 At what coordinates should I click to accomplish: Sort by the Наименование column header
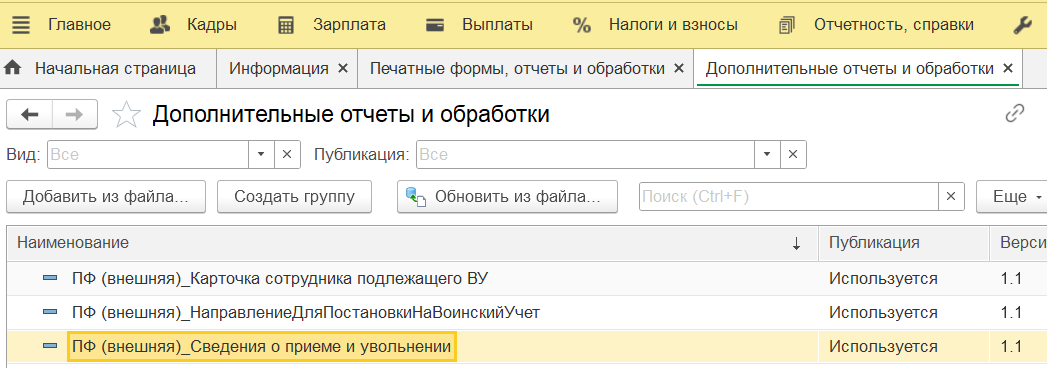coord(412,243)
